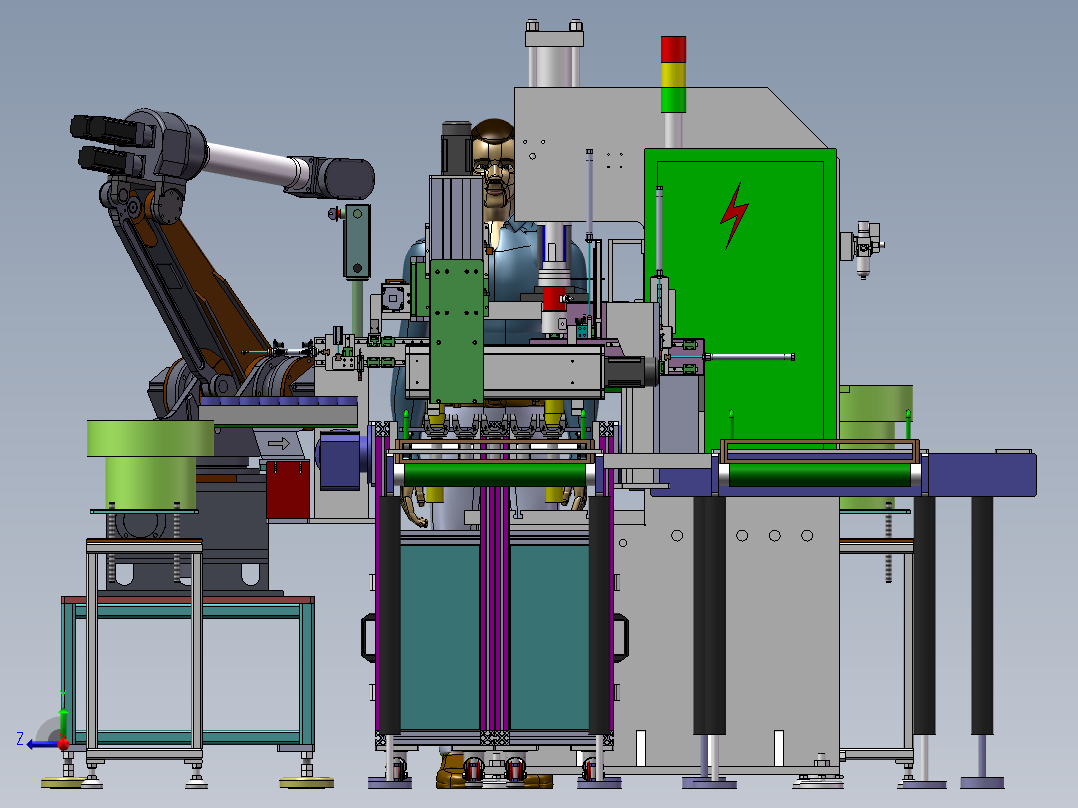Click the right black cabinet handle
The image size is (1078, 808).
(x=621, y=637)
